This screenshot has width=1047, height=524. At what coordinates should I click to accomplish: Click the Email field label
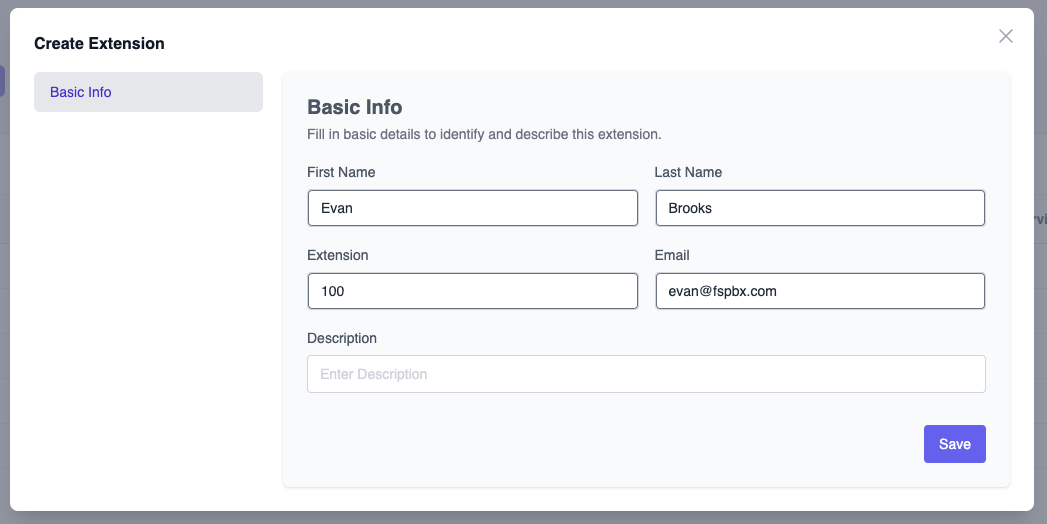672,255
